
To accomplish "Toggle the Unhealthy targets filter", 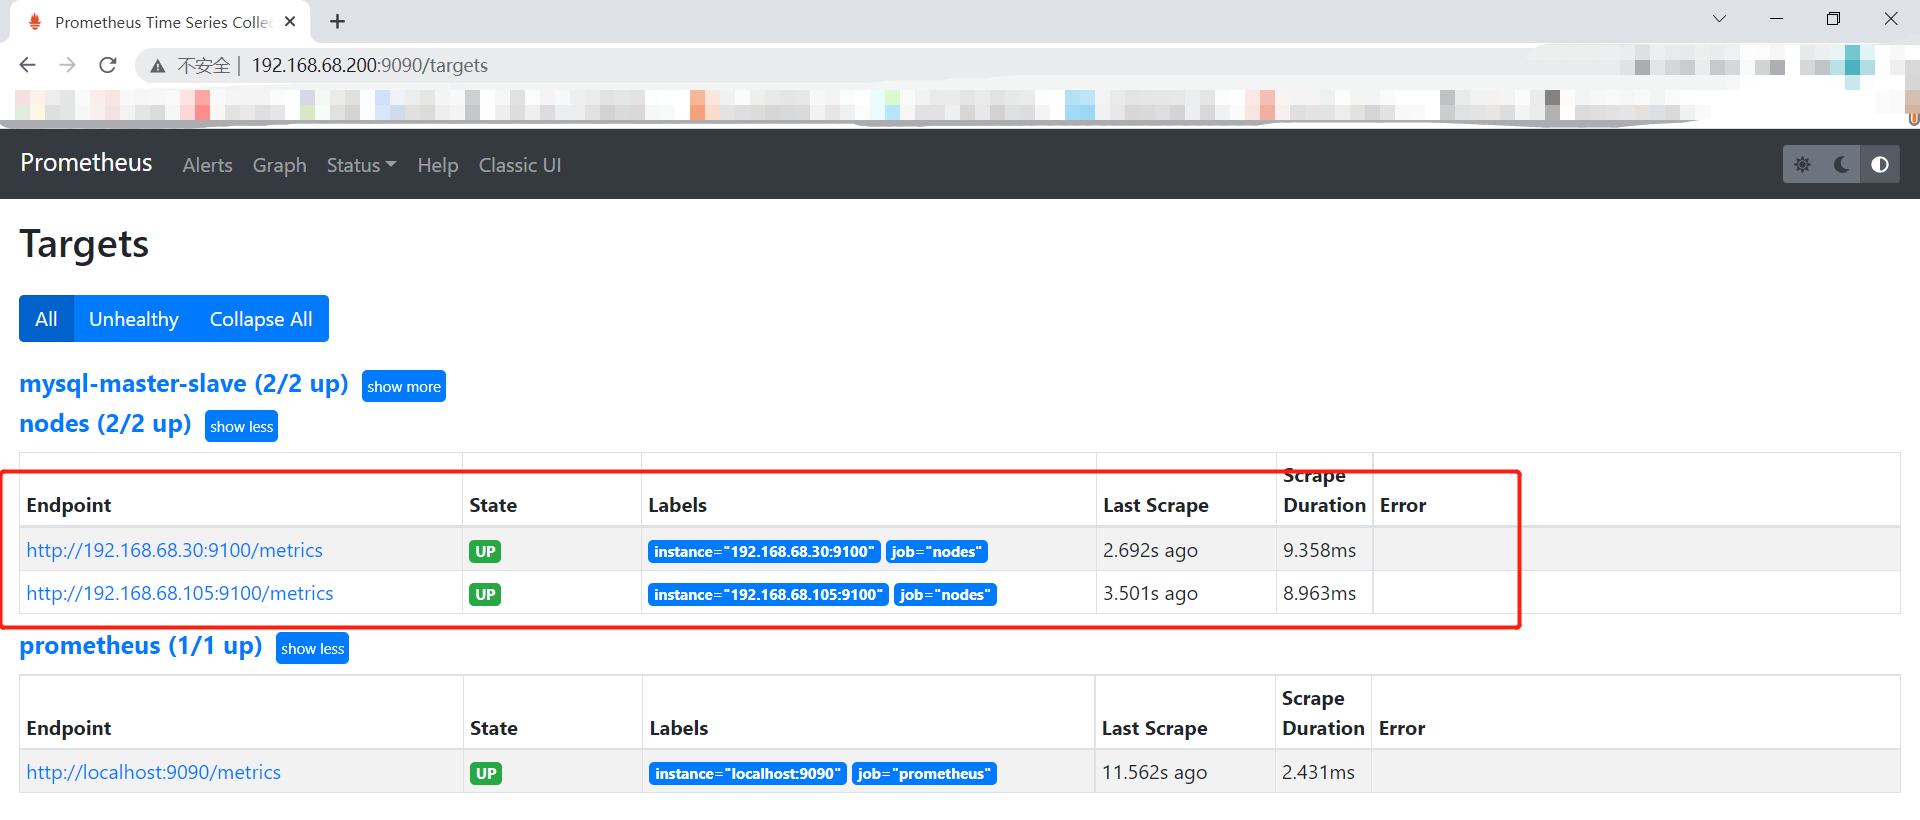I will (x=134, y=319).
